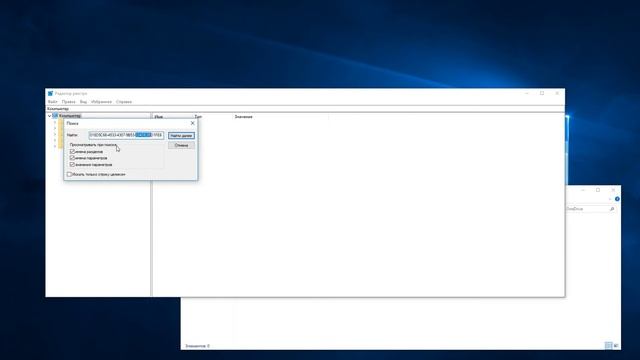Click the 'Тип' column header
The image size is (640, 360).
pos(198,117)
